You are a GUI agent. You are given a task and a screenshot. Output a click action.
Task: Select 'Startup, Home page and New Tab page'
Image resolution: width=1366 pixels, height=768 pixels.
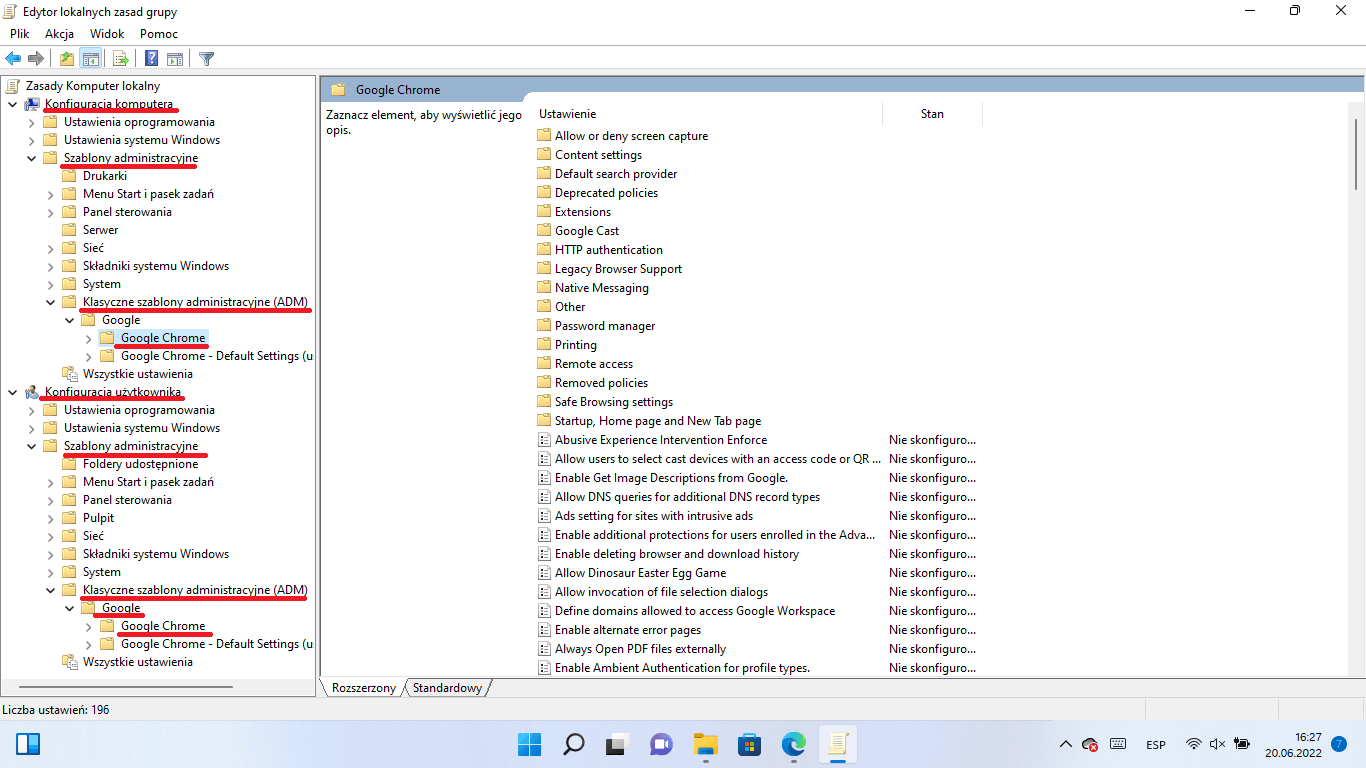click(658, 421)
